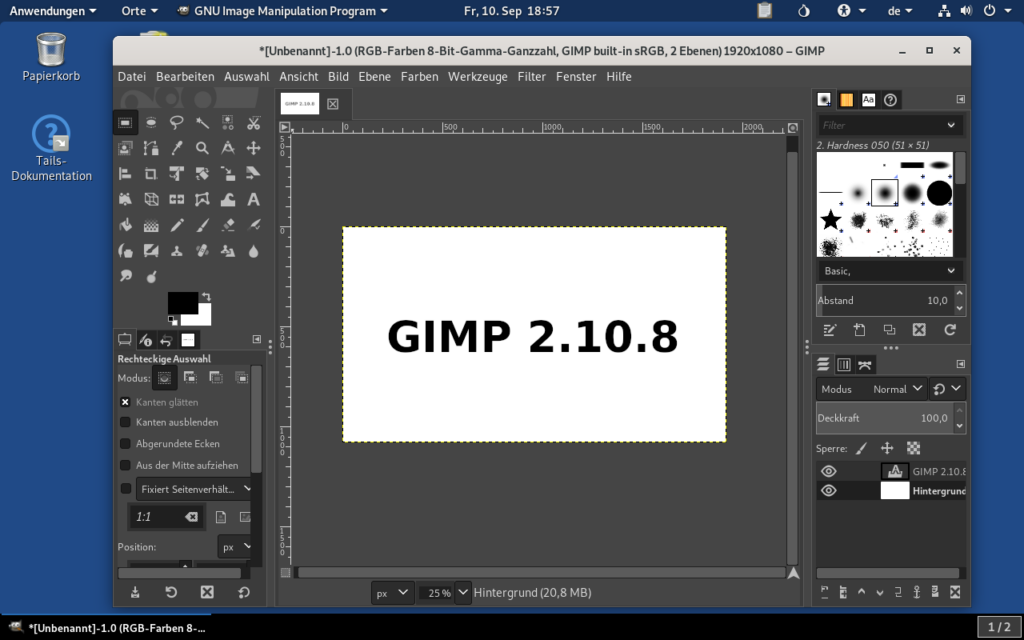This screenshot has height=640, width=1024.
Task: Select the Align tool
Action: pos(125,174)
